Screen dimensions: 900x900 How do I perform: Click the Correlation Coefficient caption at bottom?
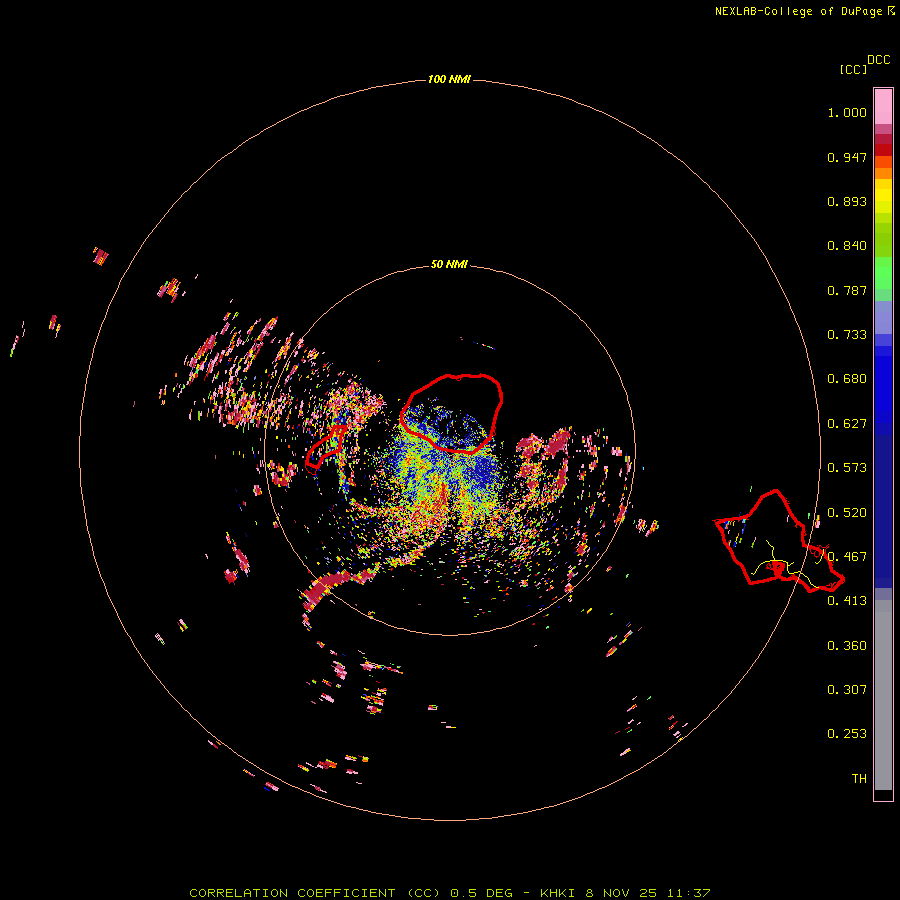[x=450, y=893]
